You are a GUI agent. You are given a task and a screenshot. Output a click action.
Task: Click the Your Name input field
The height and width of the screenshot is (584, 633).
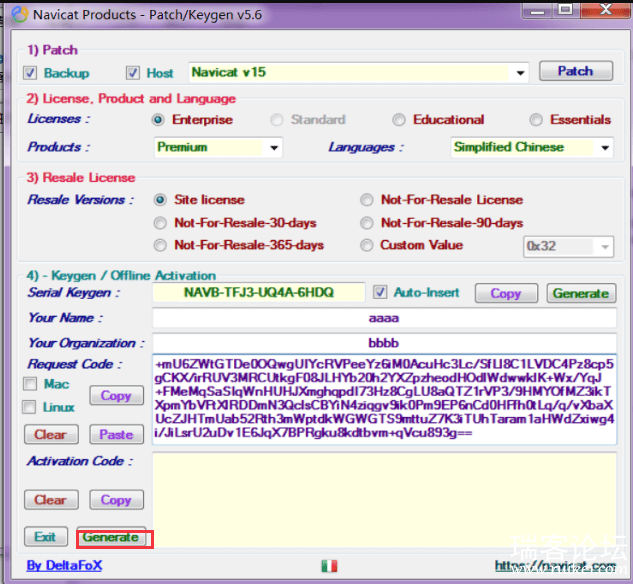[384, 318]
